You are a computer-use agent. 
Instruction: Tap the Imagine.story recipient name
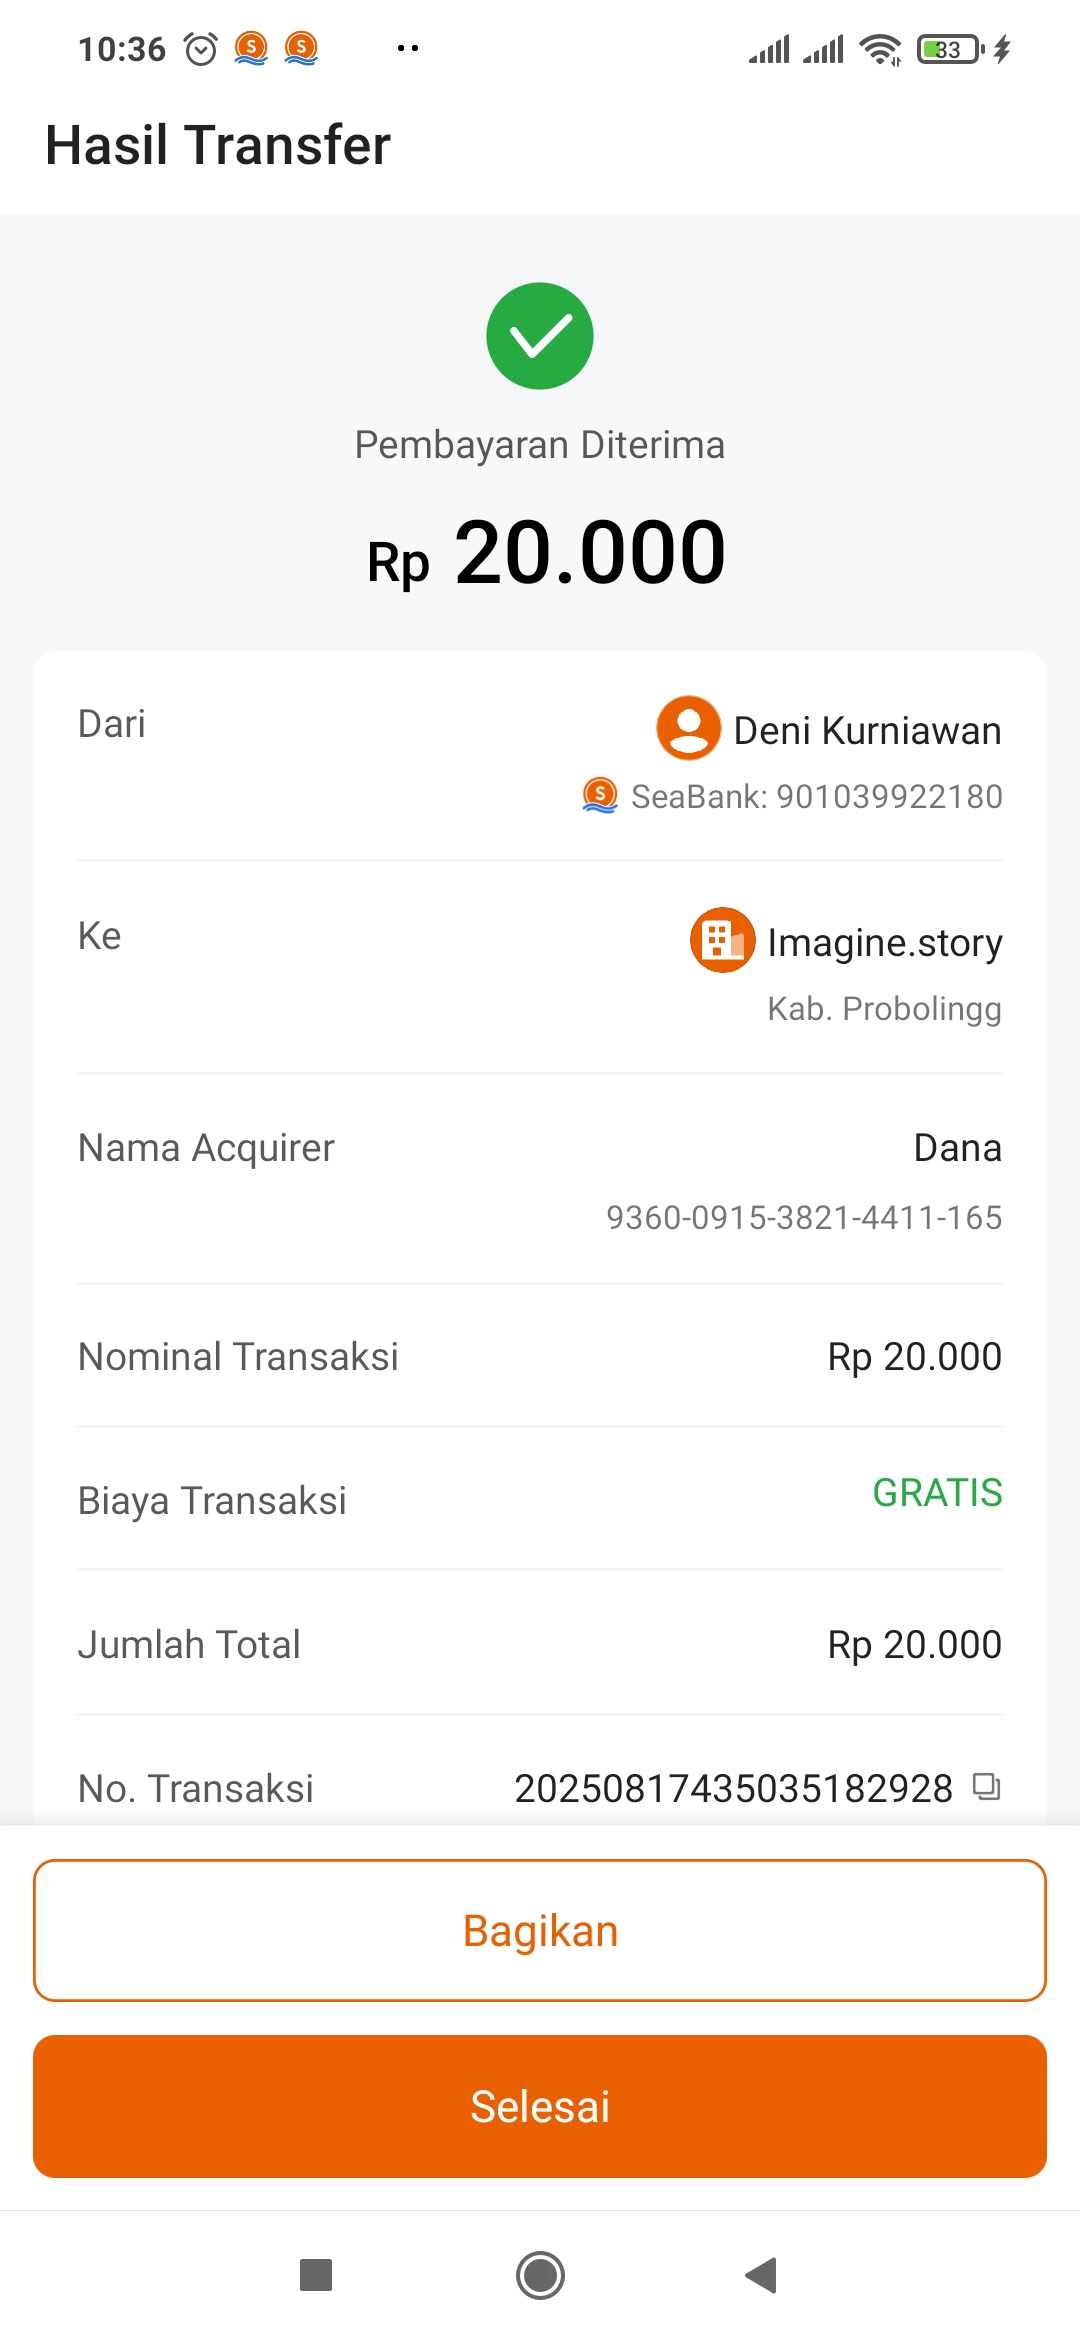[884, 942]
